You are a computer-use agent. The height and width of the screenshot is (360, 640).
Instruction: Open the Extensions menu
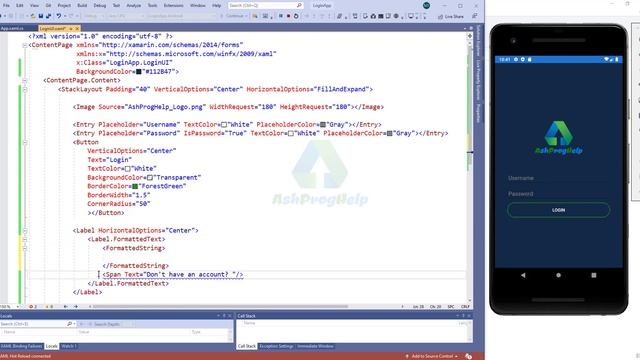(173, 5)
